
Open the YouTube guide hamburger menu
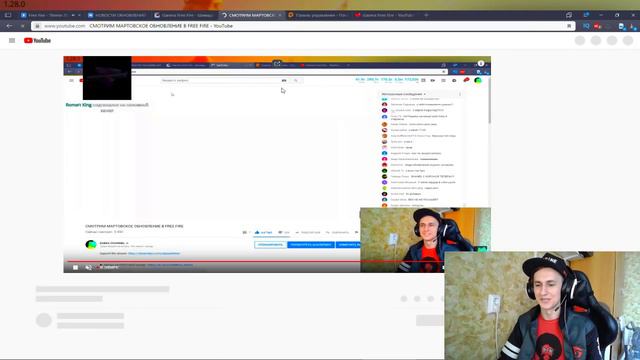12,40
